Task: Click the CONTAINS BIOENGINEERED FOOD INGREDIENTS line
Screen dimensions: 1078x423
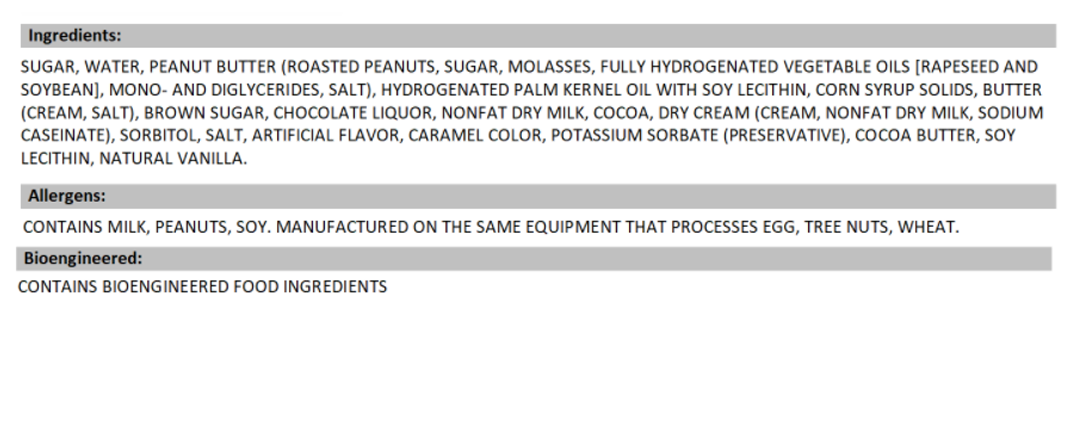Action: coord(203,288)
